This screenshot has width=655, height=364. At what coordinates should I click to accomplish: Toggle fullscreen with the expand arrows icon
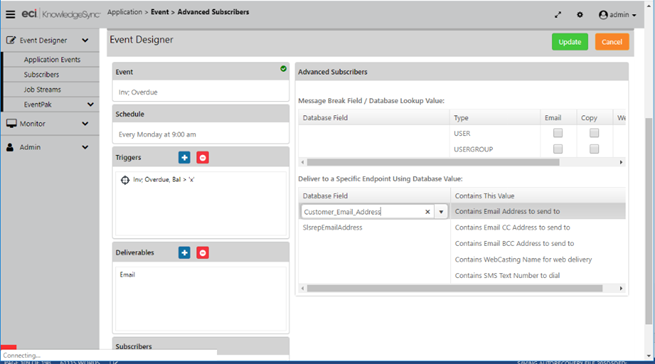click(x=558, y=15)
